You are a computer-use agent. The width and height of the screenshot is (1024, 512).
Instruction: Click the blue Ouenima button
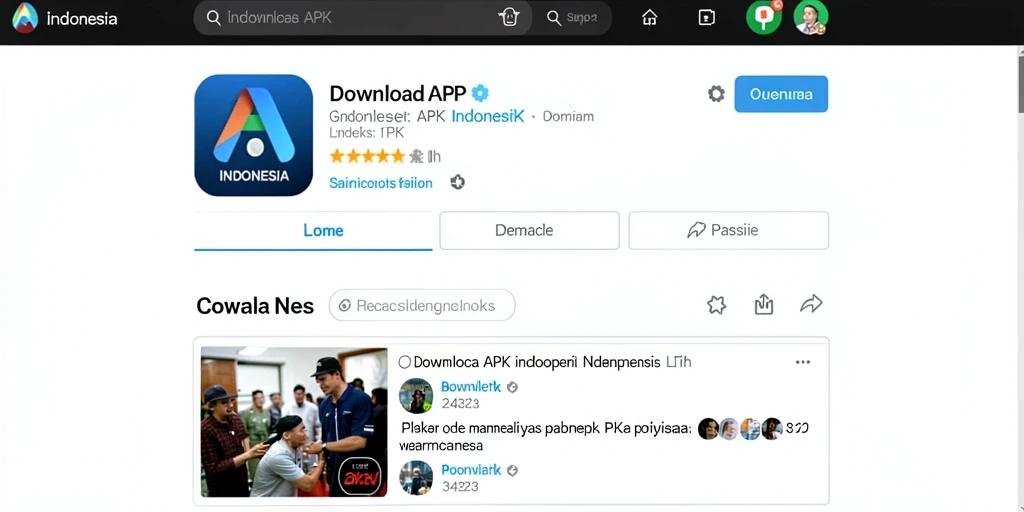tap(781, 94)
